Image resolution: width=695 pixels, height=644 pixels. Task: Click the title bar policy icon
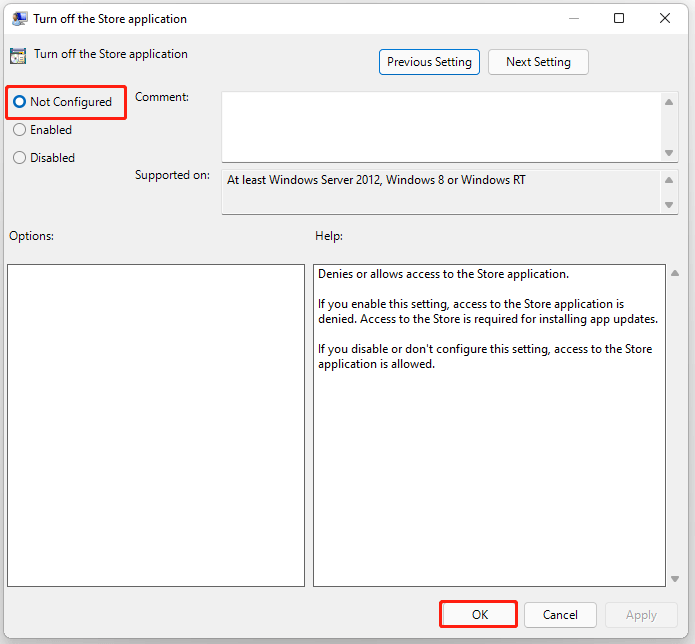(19, 19)
